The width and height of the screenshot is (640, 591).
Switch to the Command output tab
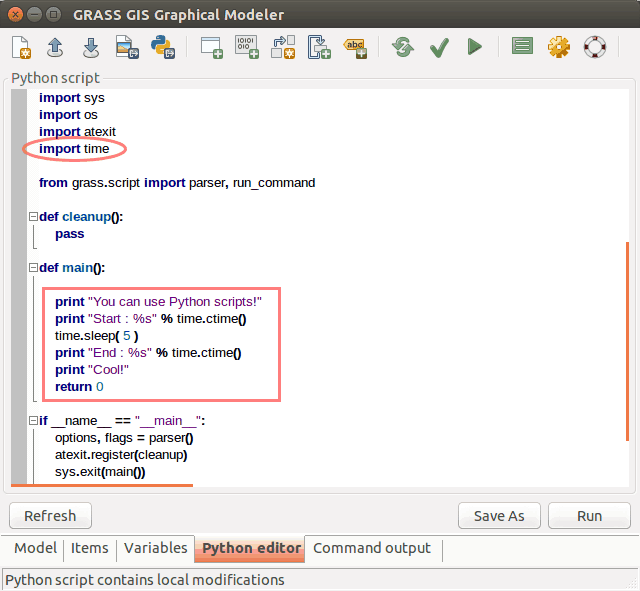(x=372, y=549)
